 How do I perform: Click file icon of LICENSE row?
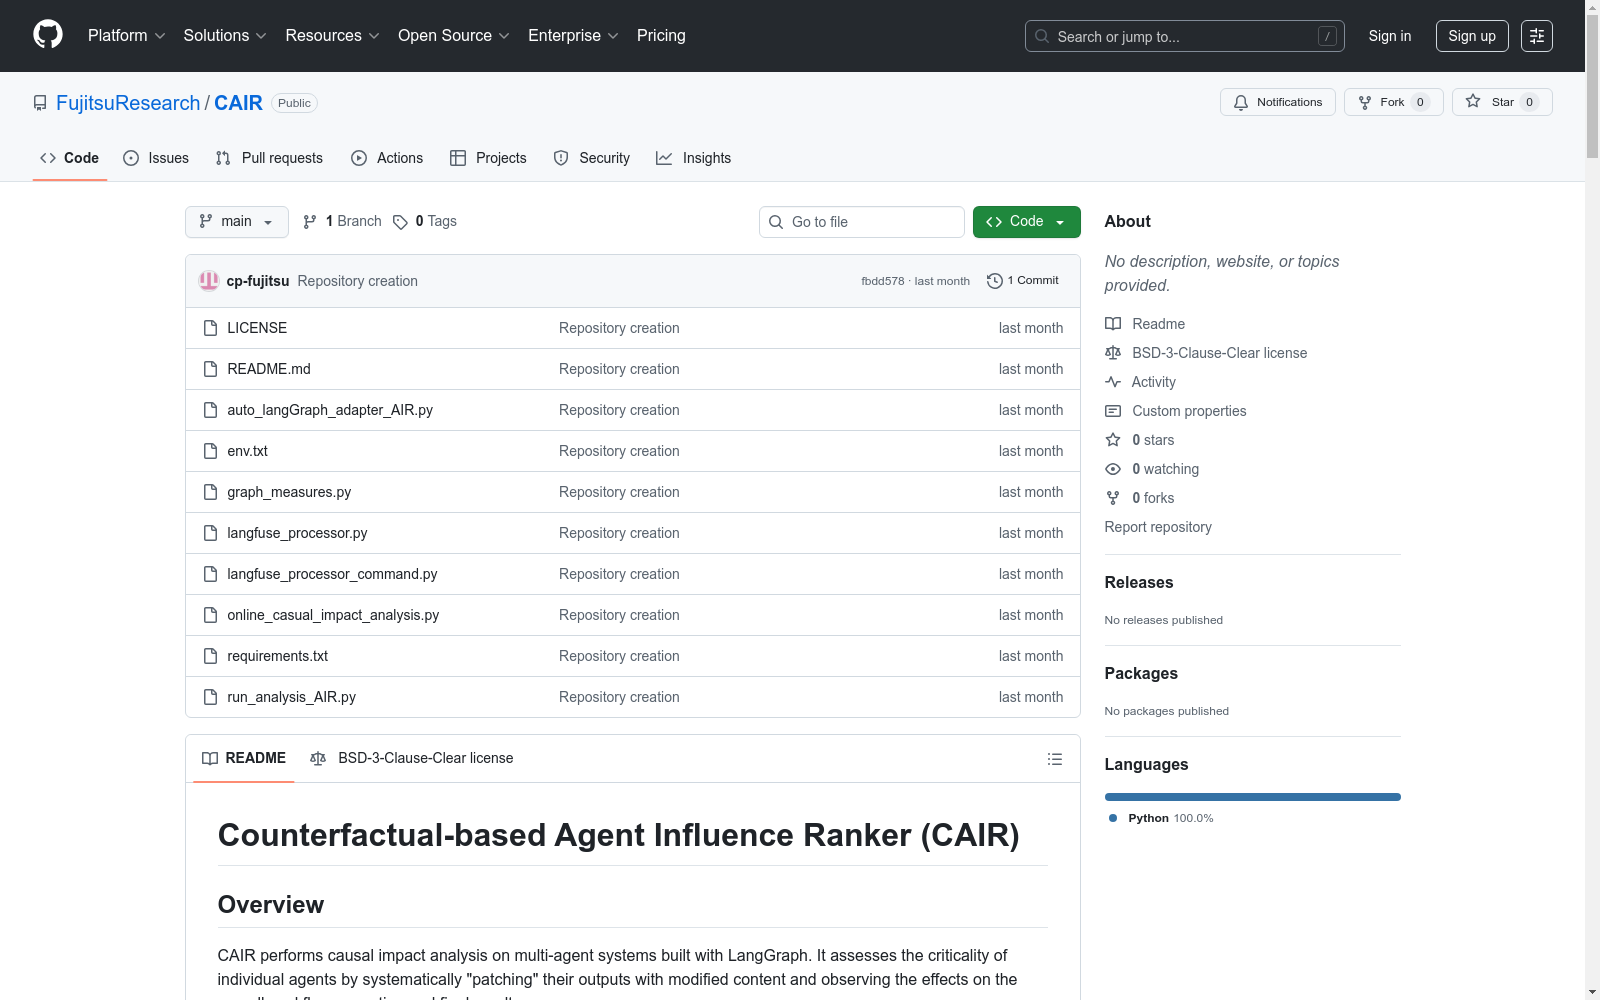210,328
